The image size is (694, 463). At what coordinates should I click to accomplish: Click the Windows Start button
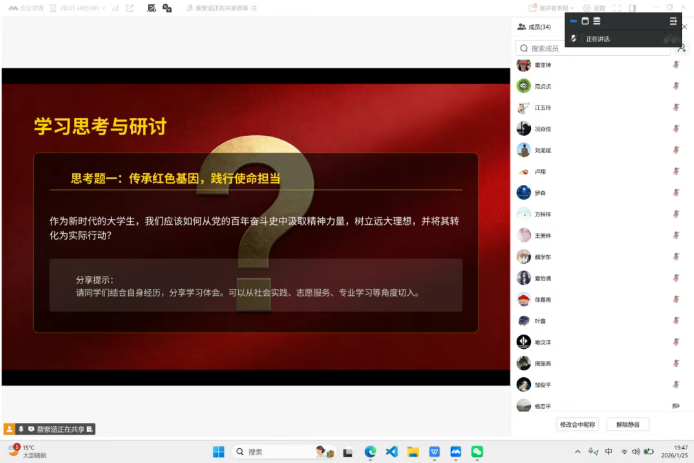(218, 452)
